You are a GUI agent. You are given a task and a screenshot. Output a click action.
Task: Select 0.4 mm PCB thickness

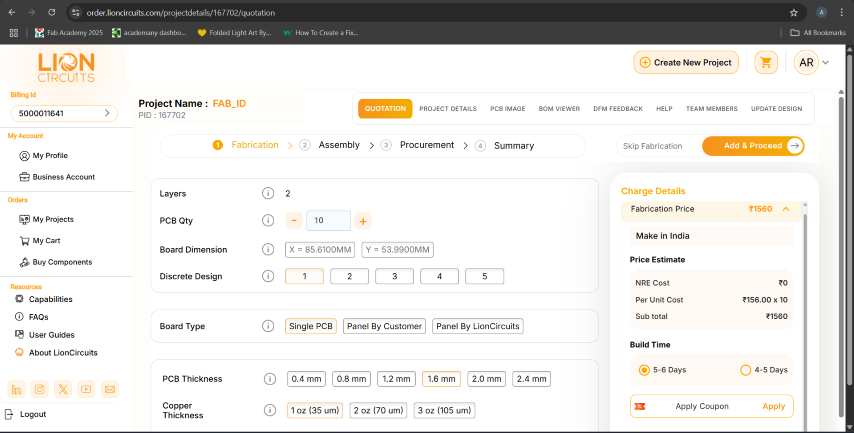point(306,379)
